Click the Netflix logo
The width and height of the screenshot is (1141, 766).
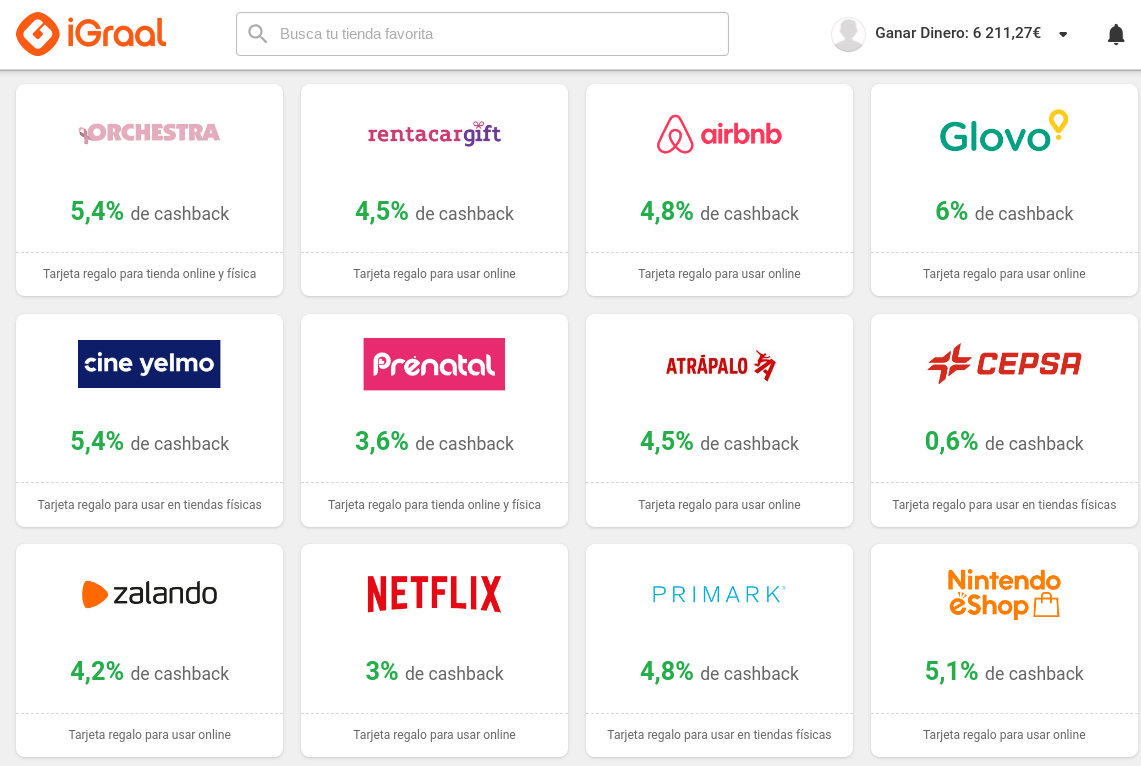click(434, 594)
